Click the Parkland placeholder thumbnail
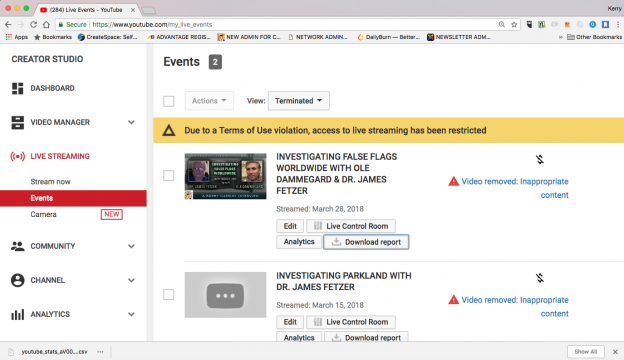The width and height of the screenshot is (624, 360). (x=225, y=295)
